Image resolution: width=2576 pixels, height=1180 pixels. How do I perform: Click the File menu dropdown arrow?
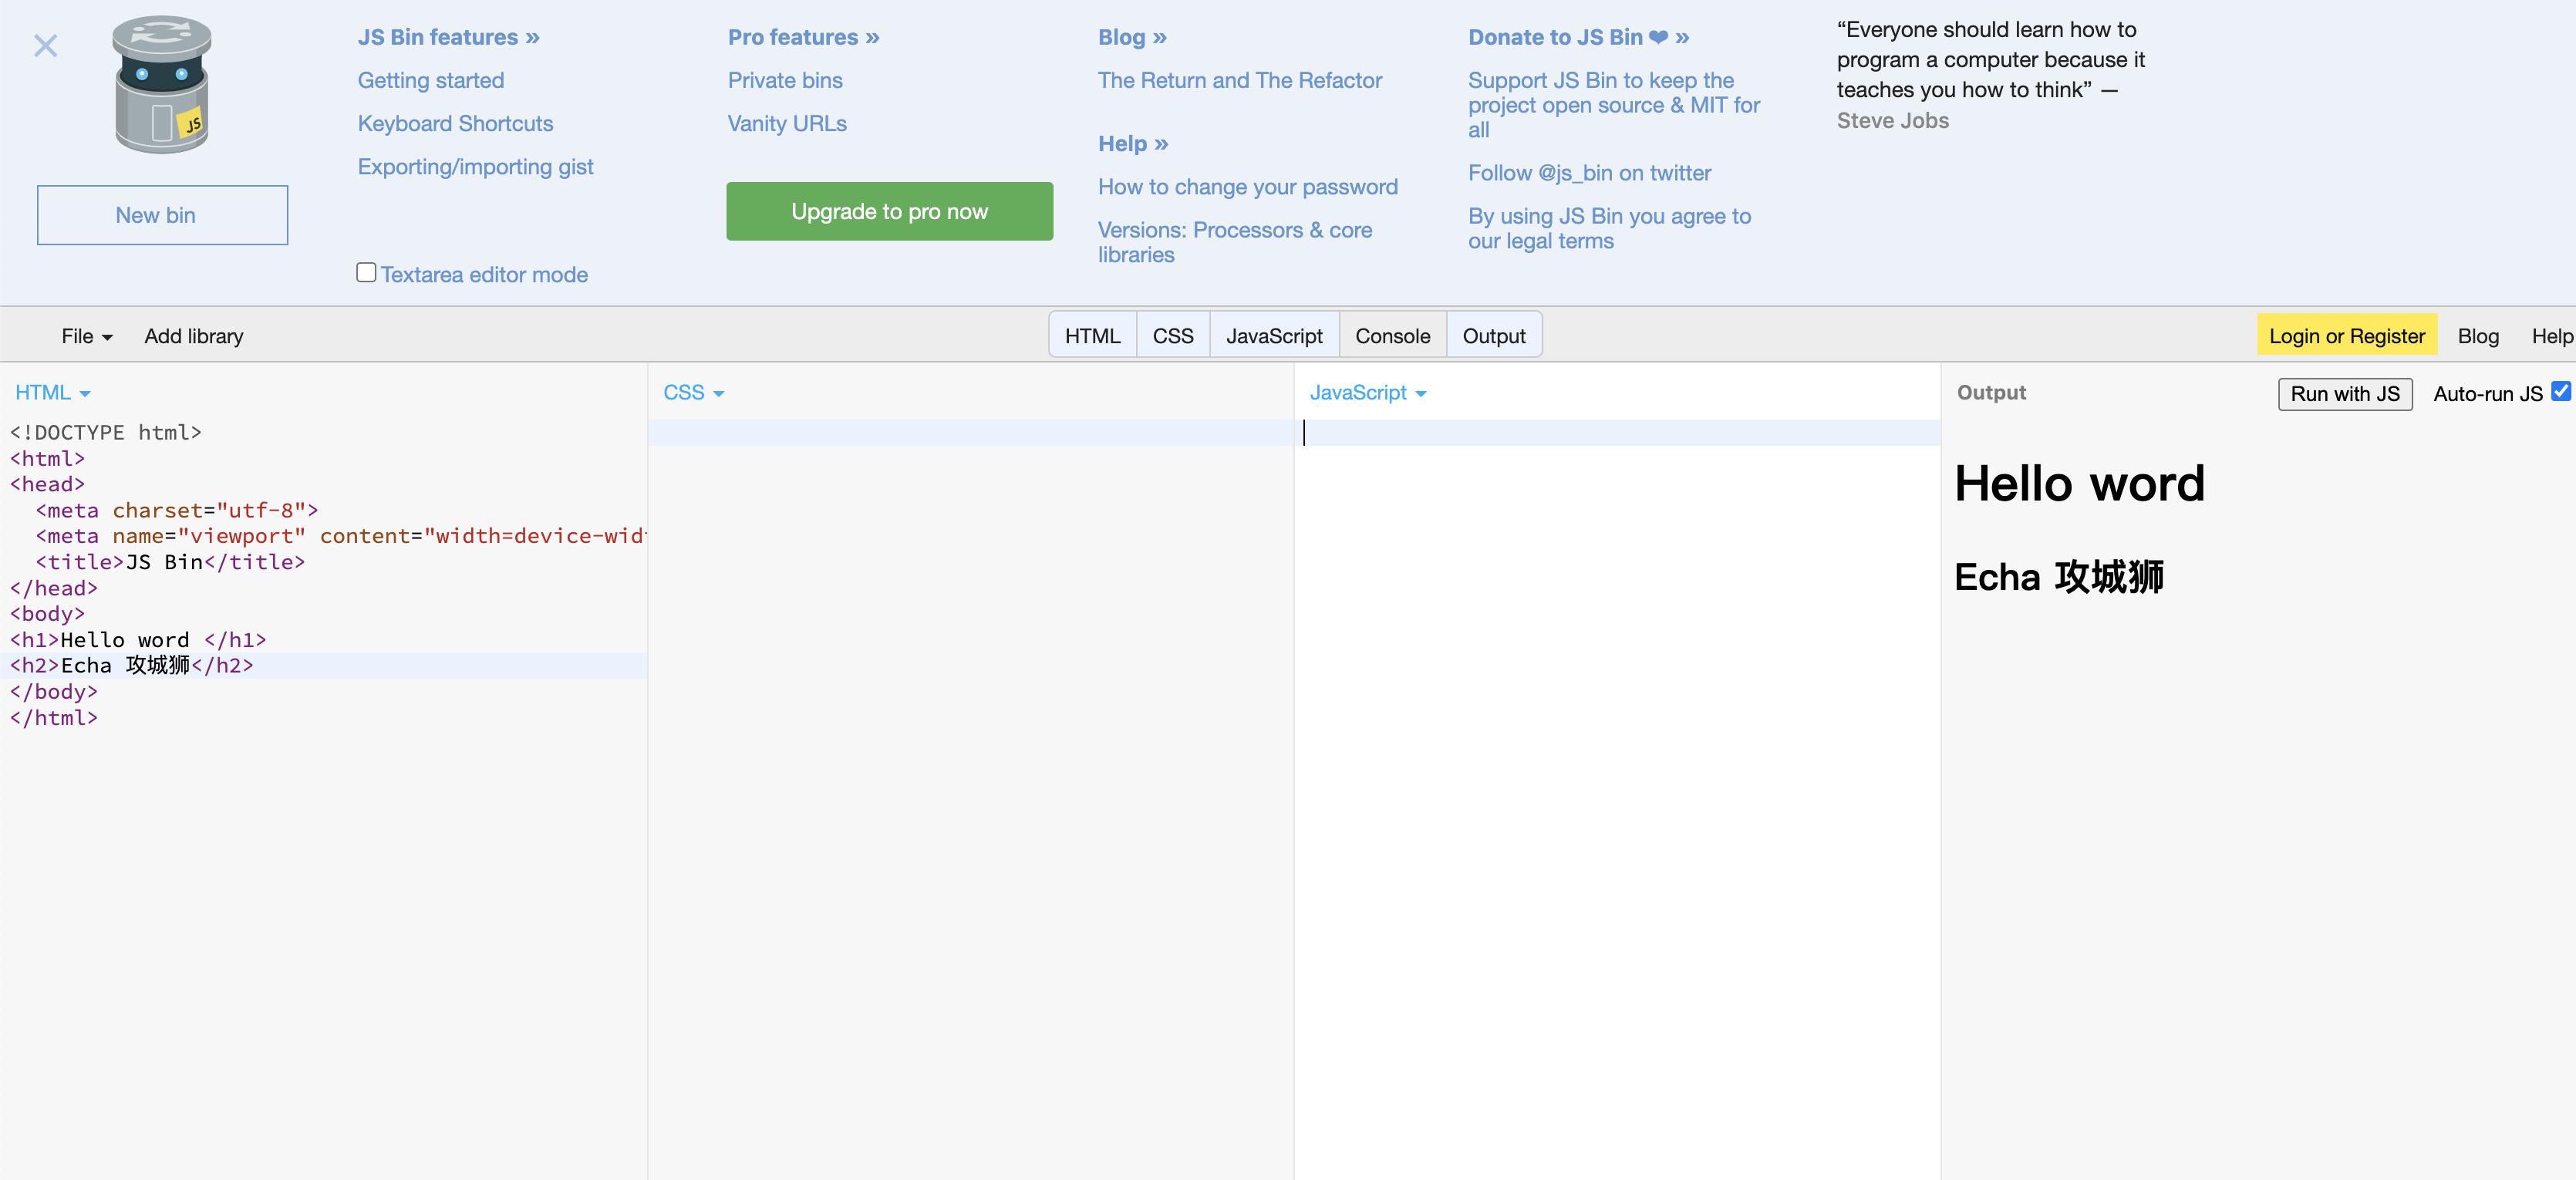click(x=105, y=335)
